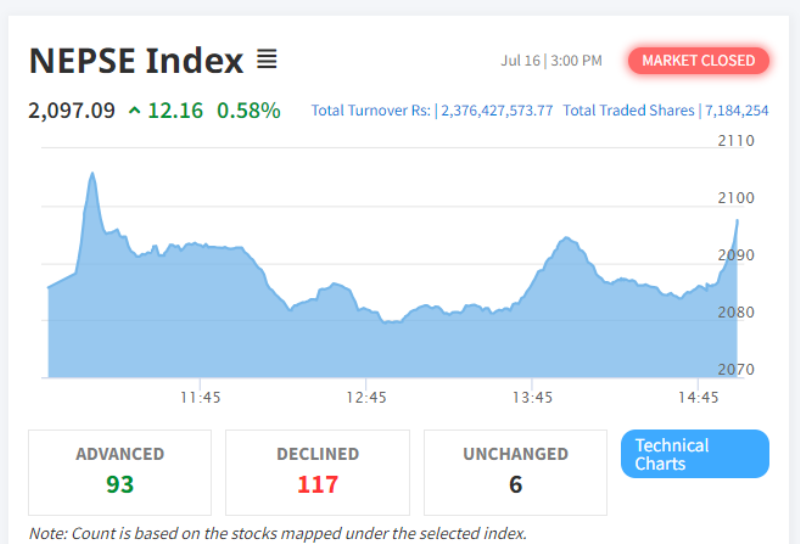The width and height of the screenshot is (800, 544).
Task: Click the 14:45 time axis label
Action: click(698, 398)
